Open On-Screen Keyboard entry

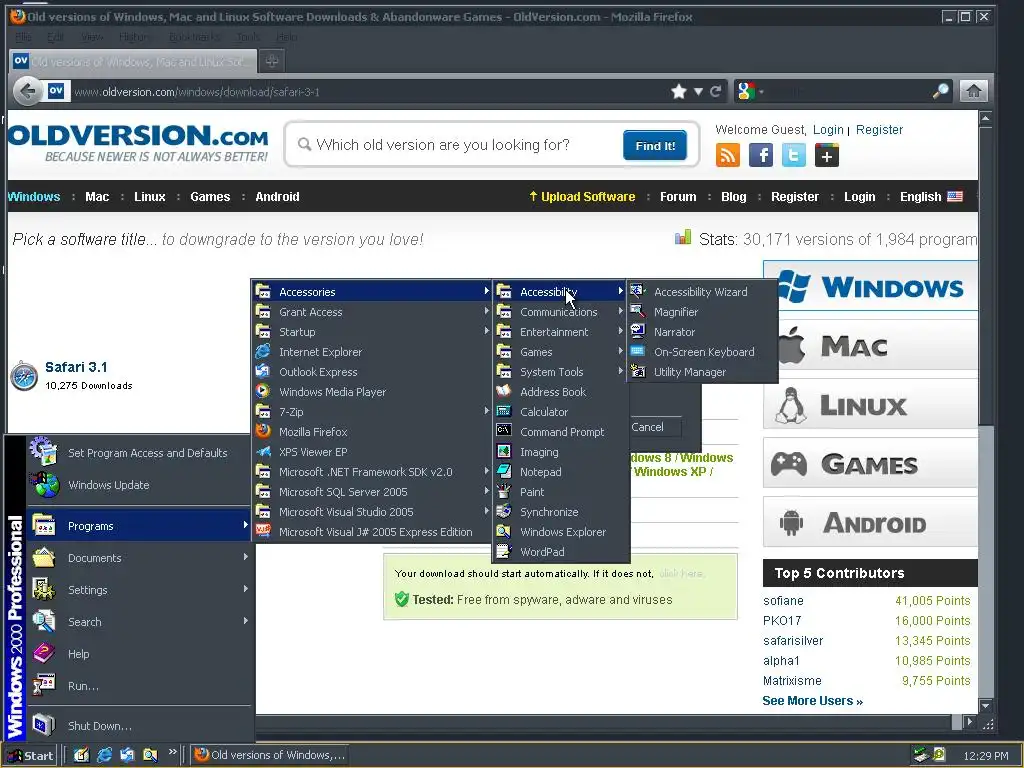(x=702, y=352)
